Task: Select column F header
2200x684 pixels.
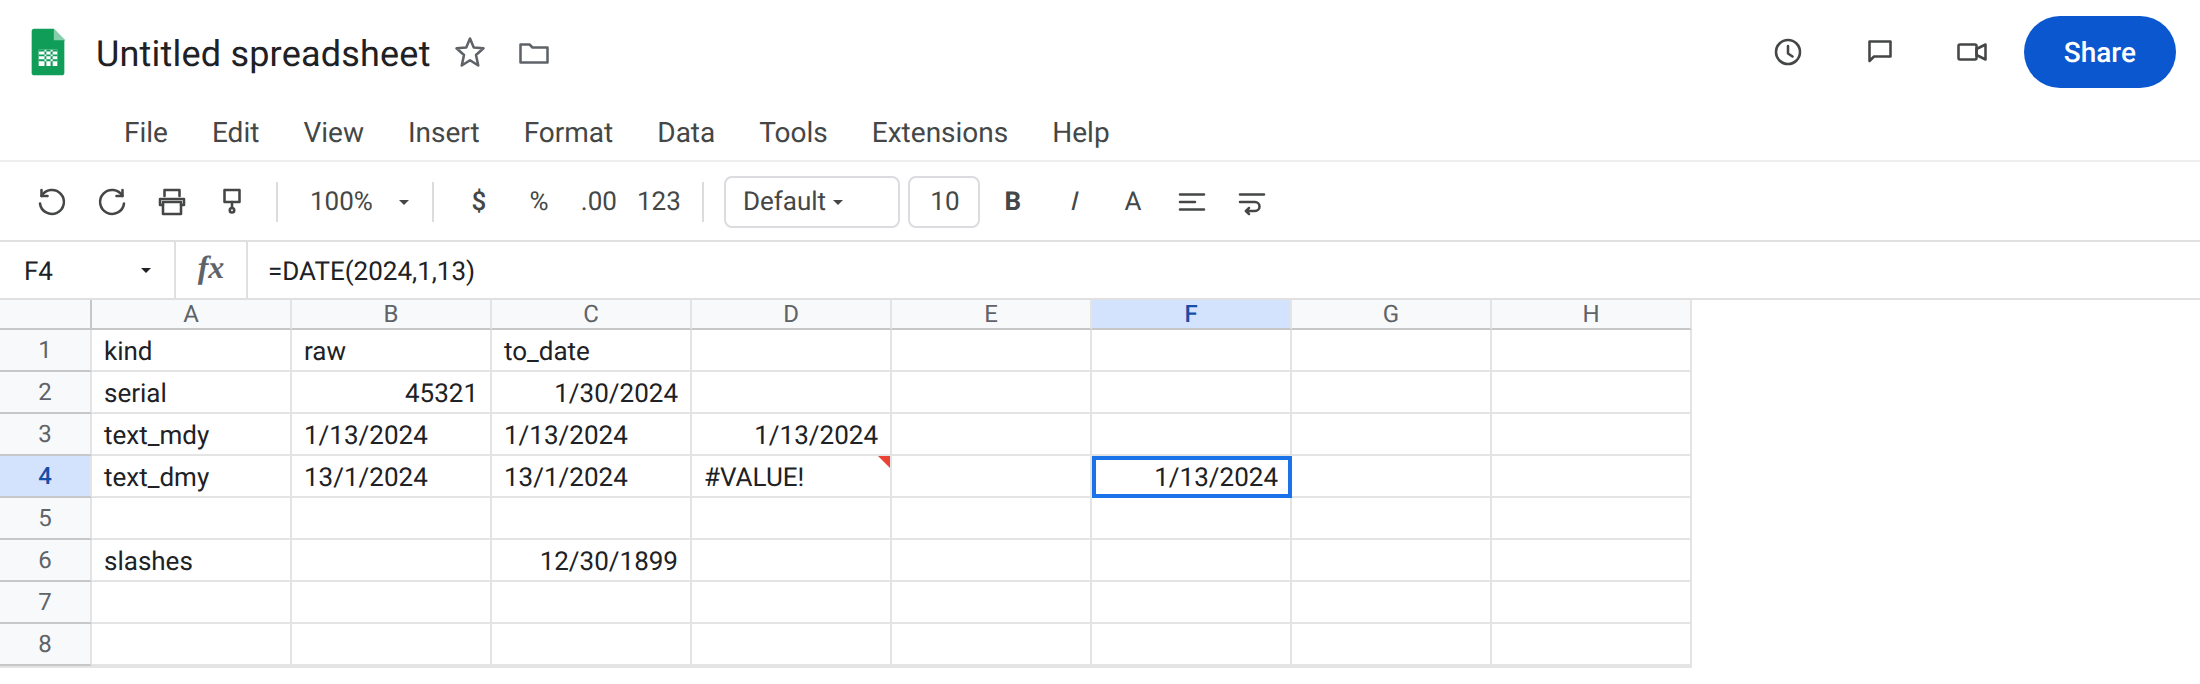Action: [1191, 314]
